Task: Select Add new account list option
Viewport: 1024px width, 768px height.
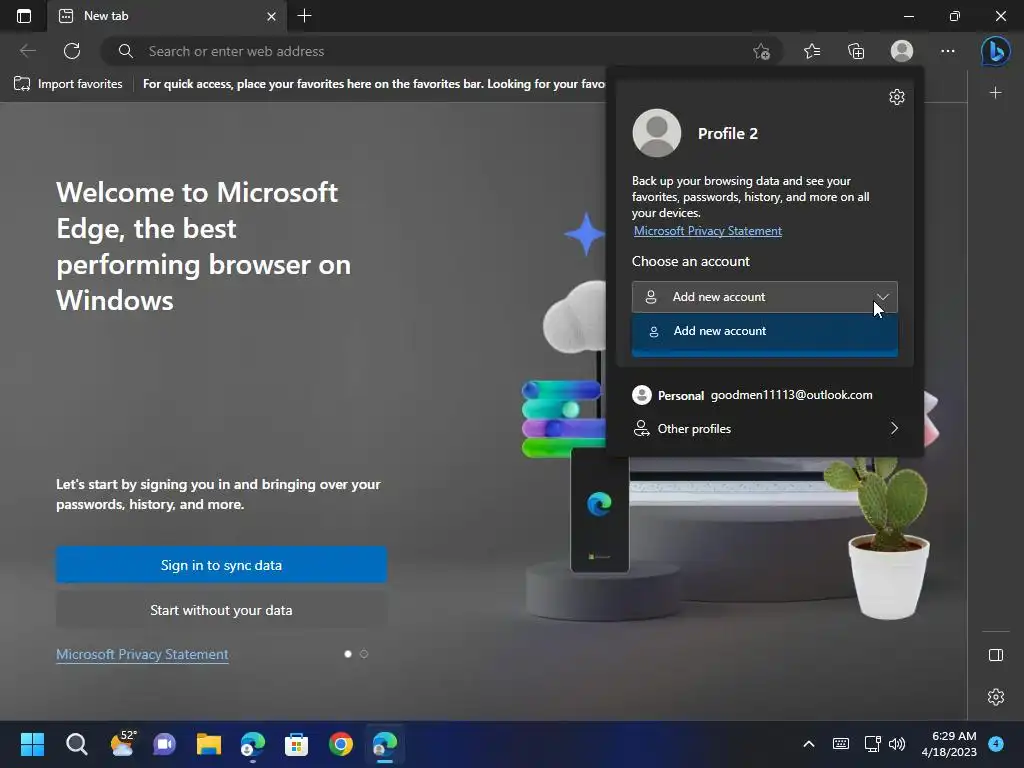Action: [x=765, y=331]
